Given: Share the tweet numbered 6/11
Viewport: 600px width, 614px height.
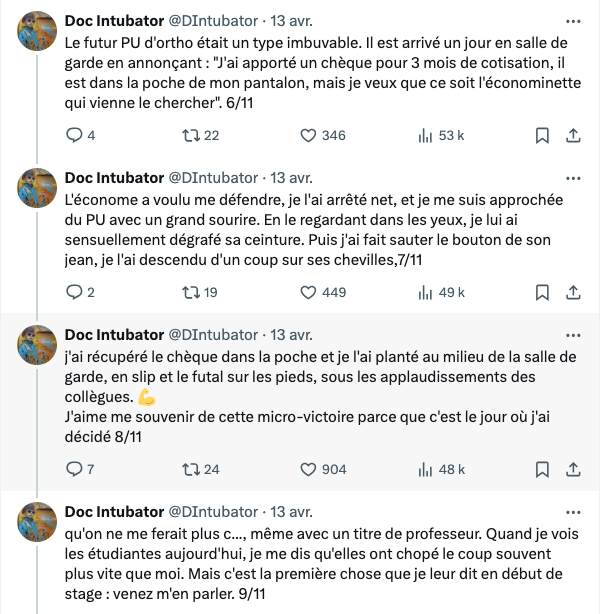Looking at the screenshot, I should pos(574,135).
